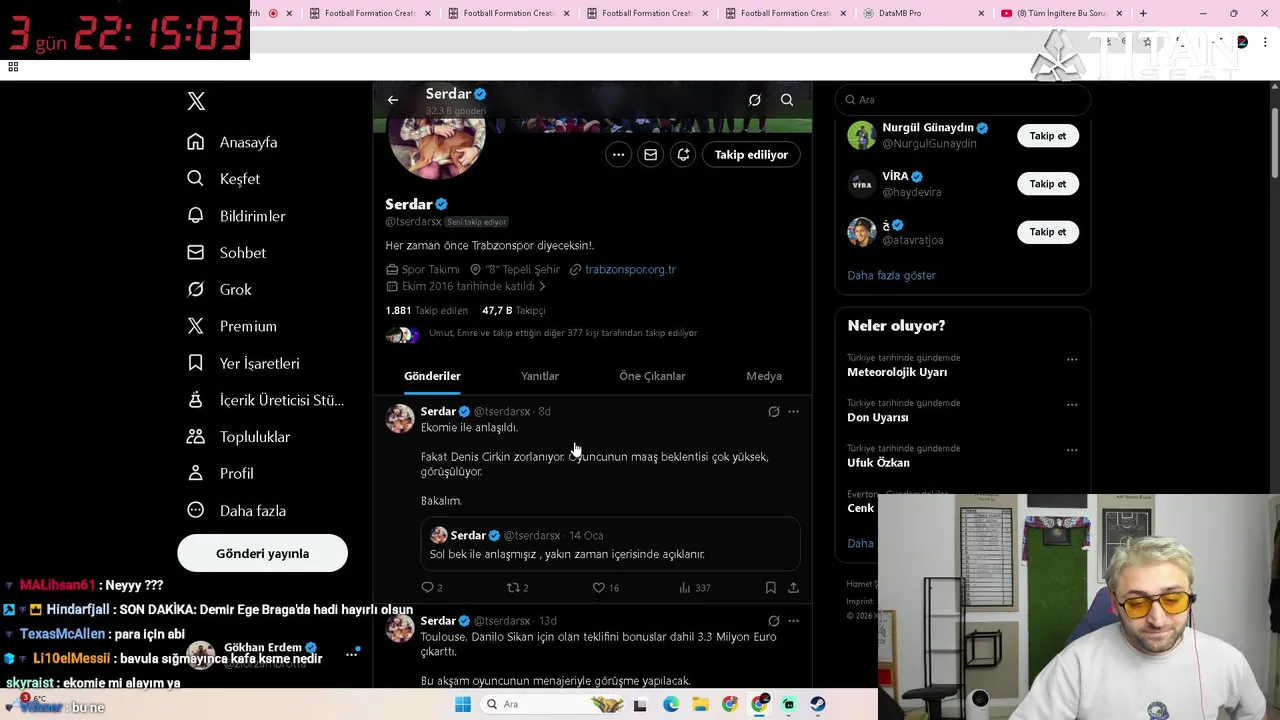Screen dimensions: 1280x720
Task: Click the taskbar Ara search box
Action: (x=555, y=704)
